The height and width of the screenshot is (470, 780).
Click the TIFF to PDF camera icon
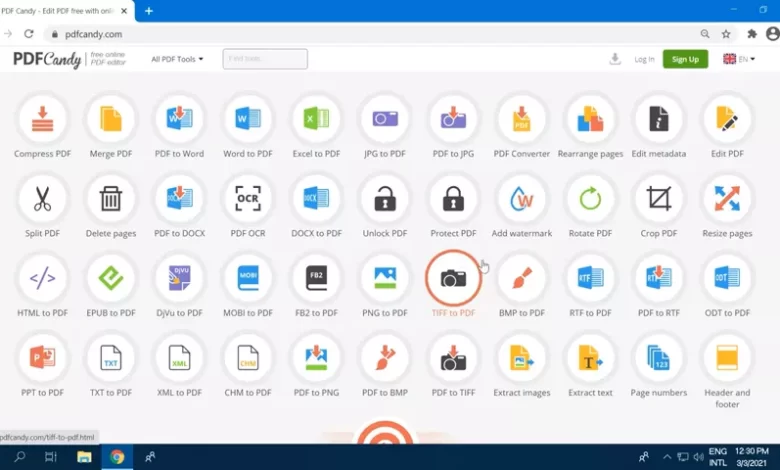(x=453, y=278)
